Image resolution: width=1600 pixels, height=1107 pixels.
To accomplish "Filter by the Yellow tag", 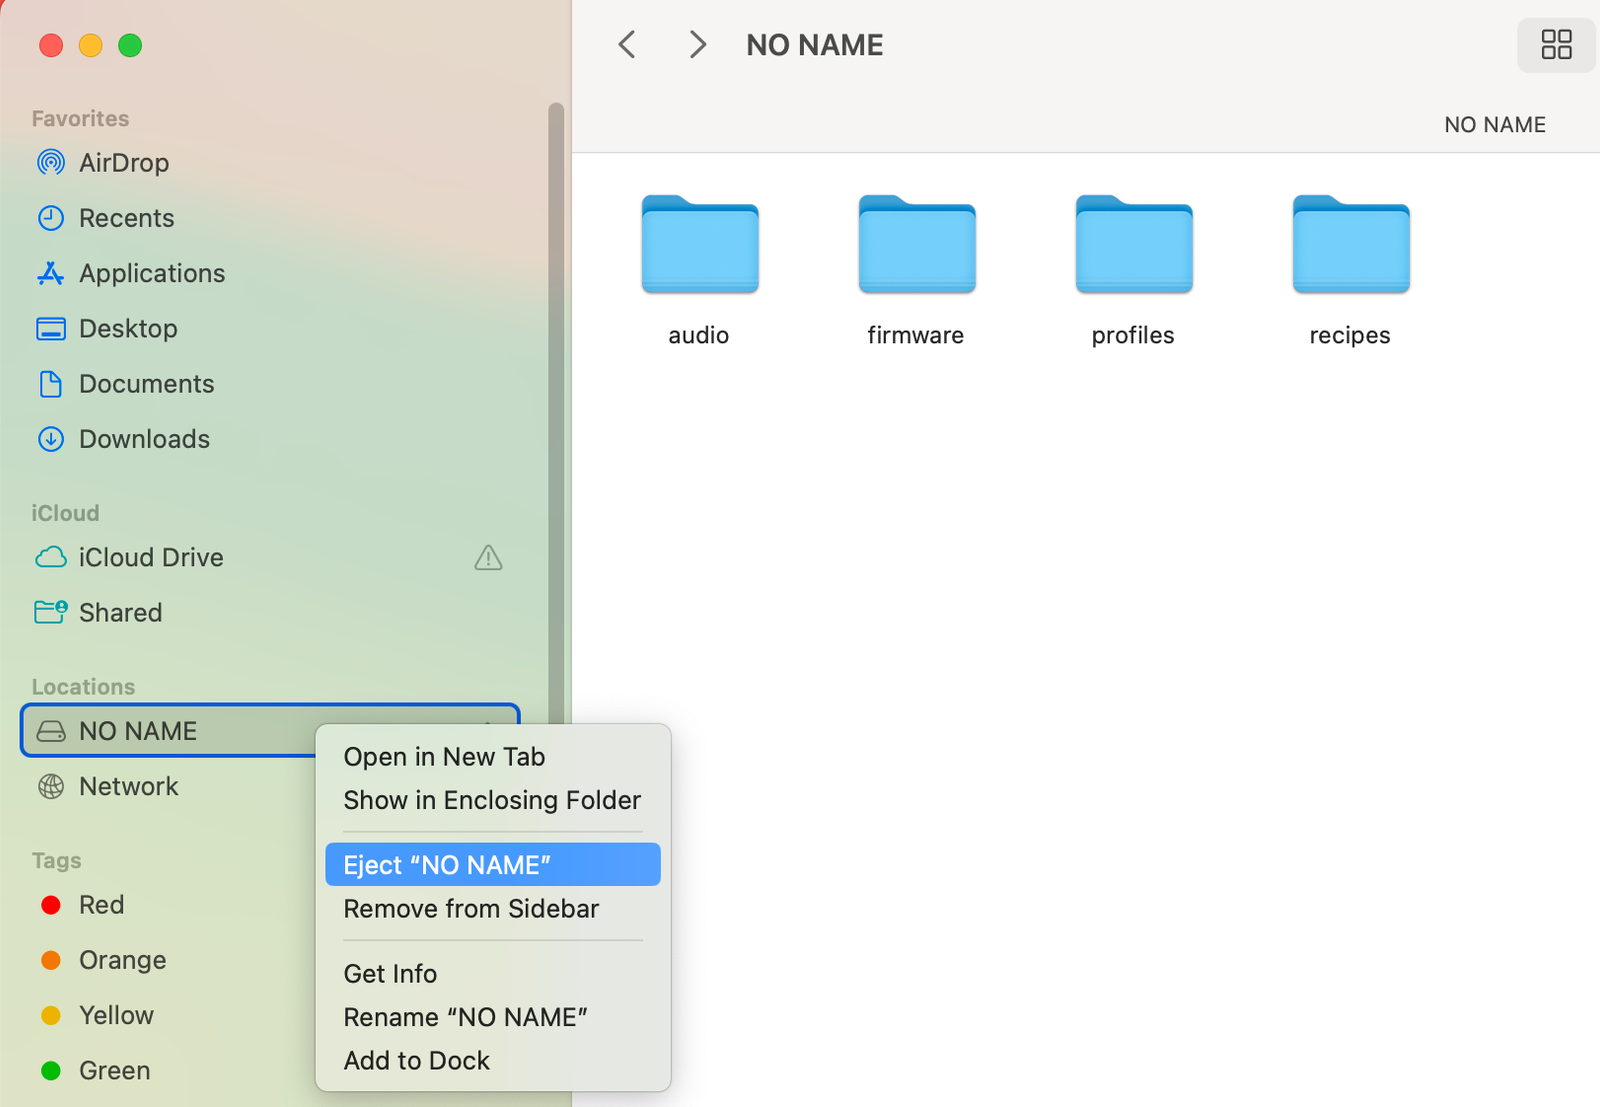I will (x=168, y=1015).
